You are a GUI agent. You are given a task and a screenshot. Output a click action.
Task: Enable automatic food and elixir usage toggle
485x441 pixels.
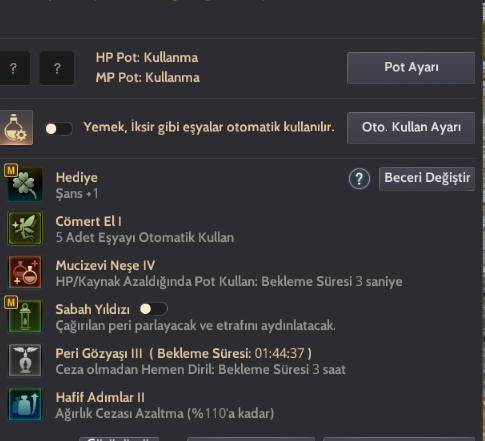pyautogui.click(x=59, y=129)
